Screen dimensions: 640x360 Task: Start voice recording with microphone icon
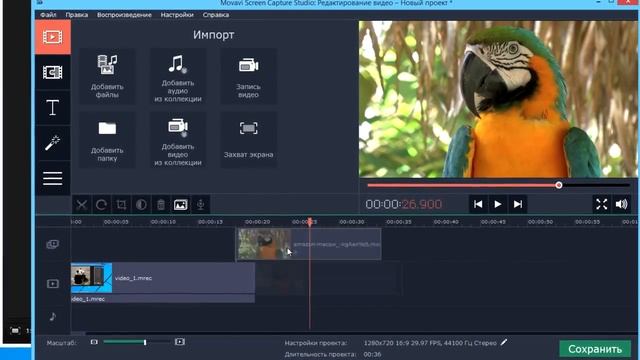pyautogui.click(x=200, y=204)
